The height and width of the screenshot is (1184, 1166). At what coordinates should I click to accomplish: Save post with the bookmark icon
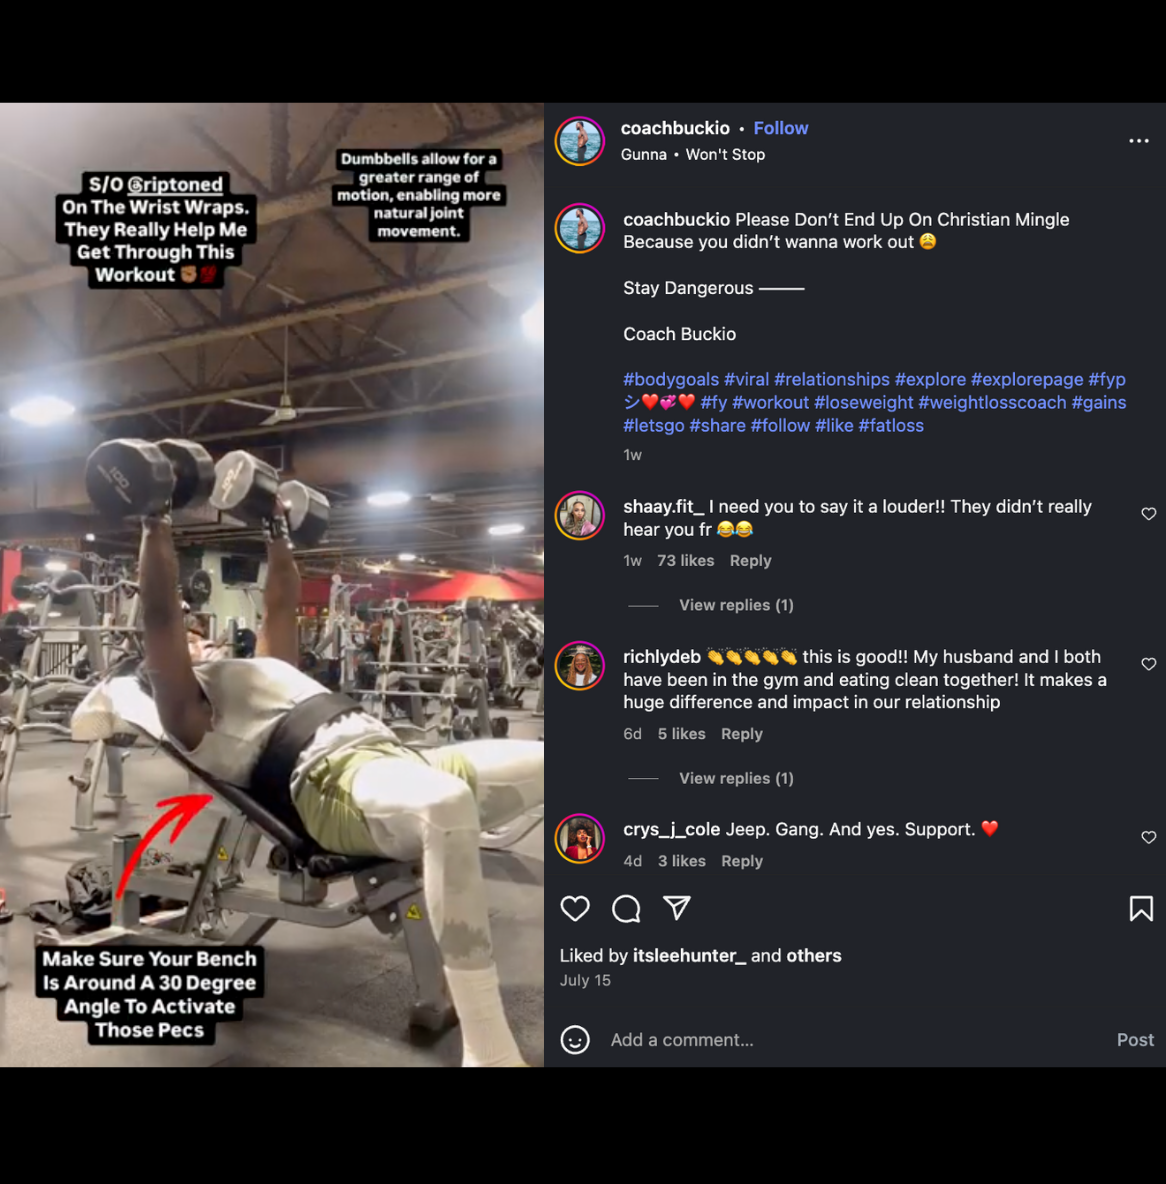point(1141,908)
